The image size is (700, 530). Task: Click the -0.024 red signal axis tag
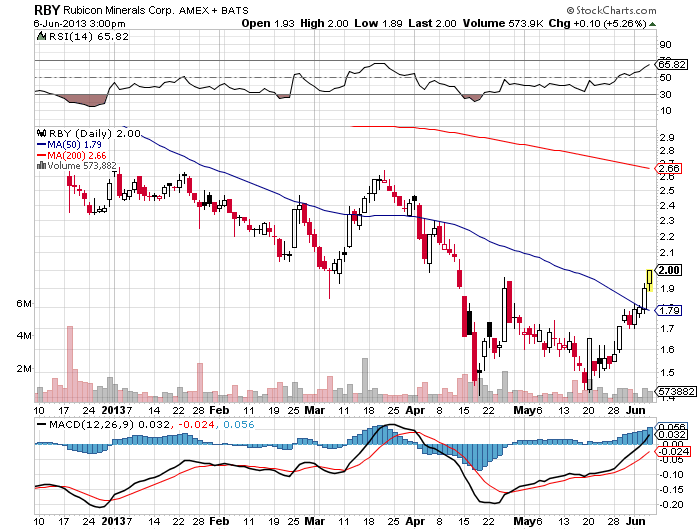pos(672,451)
